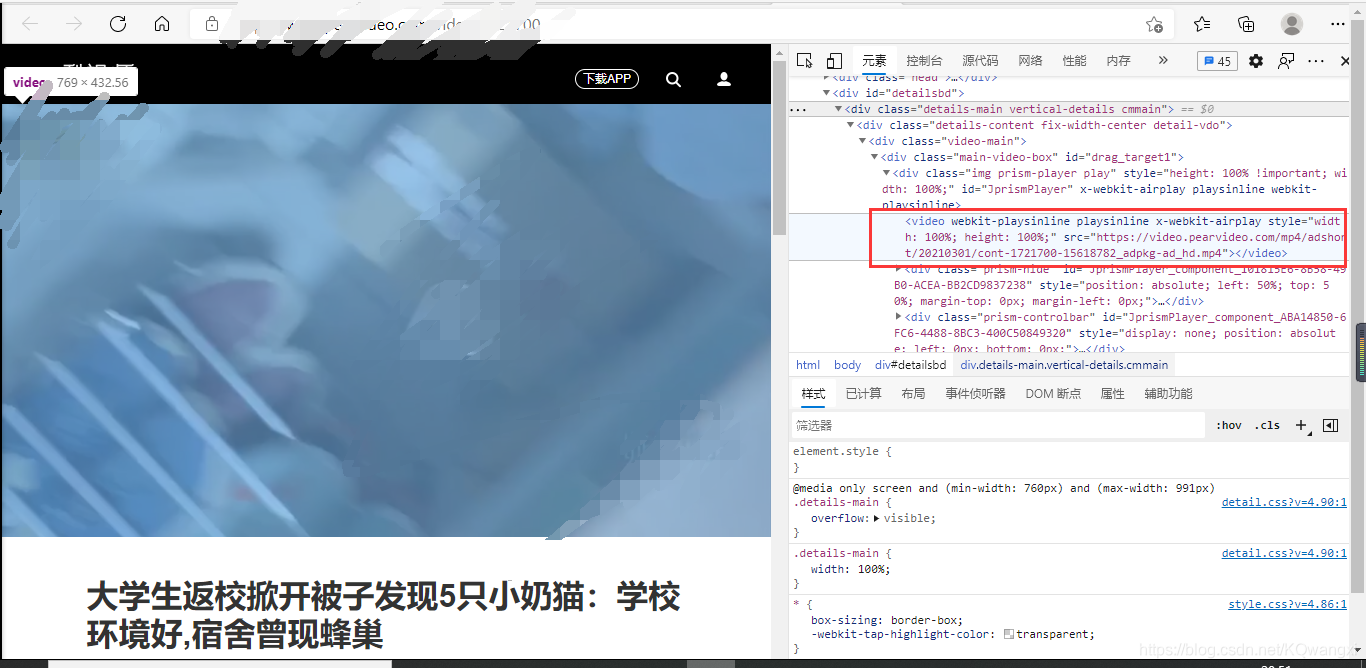The image size is (1366, 668).
Task: Select the video element line in DOM tree
Action: pos(1068,237)
